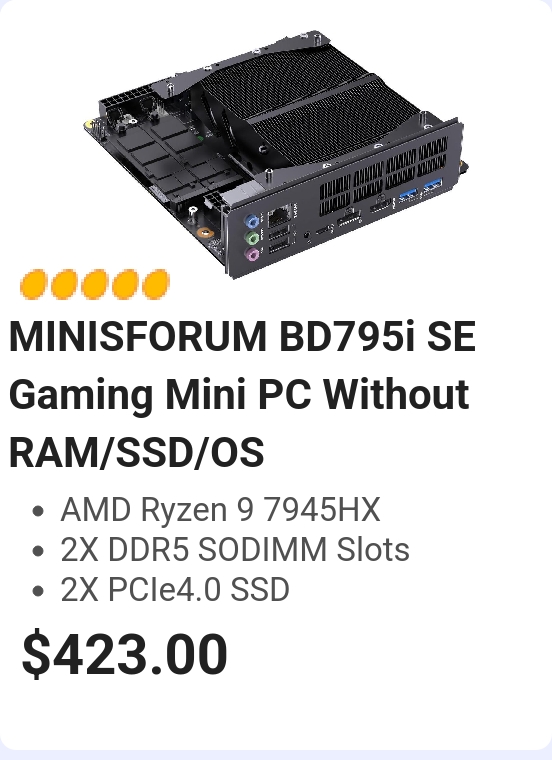Viewport: 552px width, 760px height.
Task: Click the 'RAM/SSD/OS' title text
Action: pyautogui.click(x=137, y=453)
